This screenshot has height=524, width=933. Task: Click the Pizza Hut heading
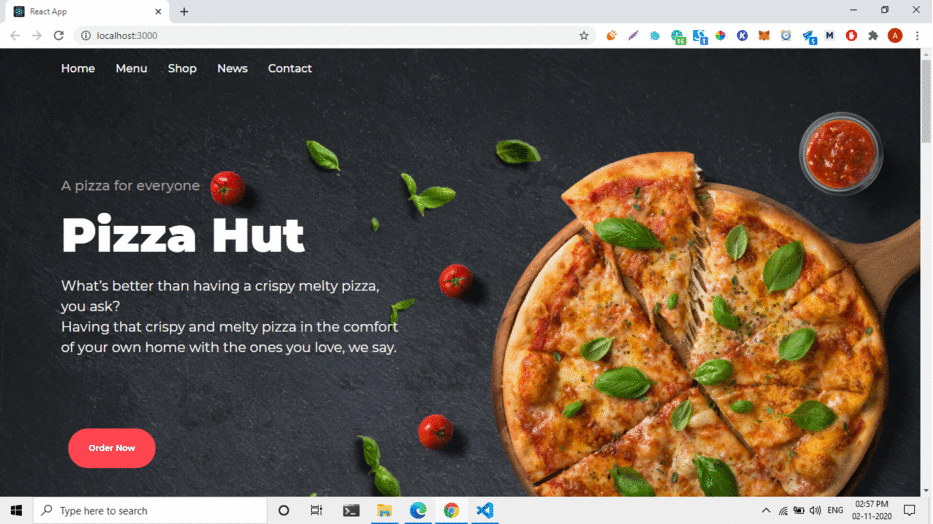183,235
